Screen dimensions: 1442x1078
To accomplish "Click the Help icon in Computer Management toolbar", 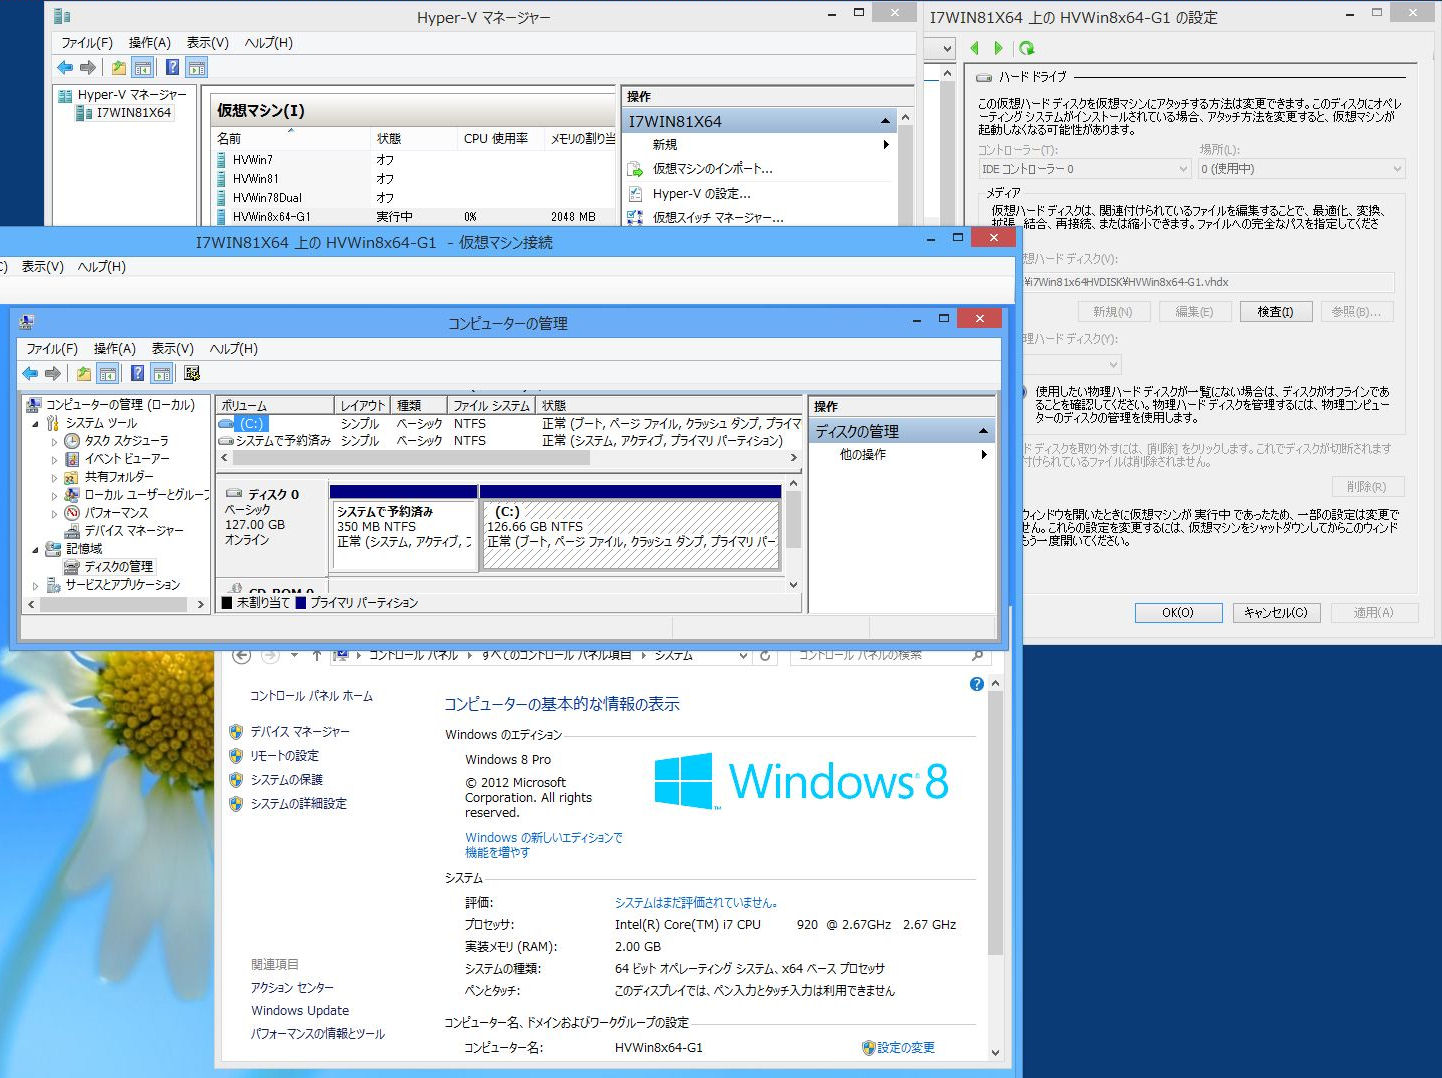I will point(137,373).
